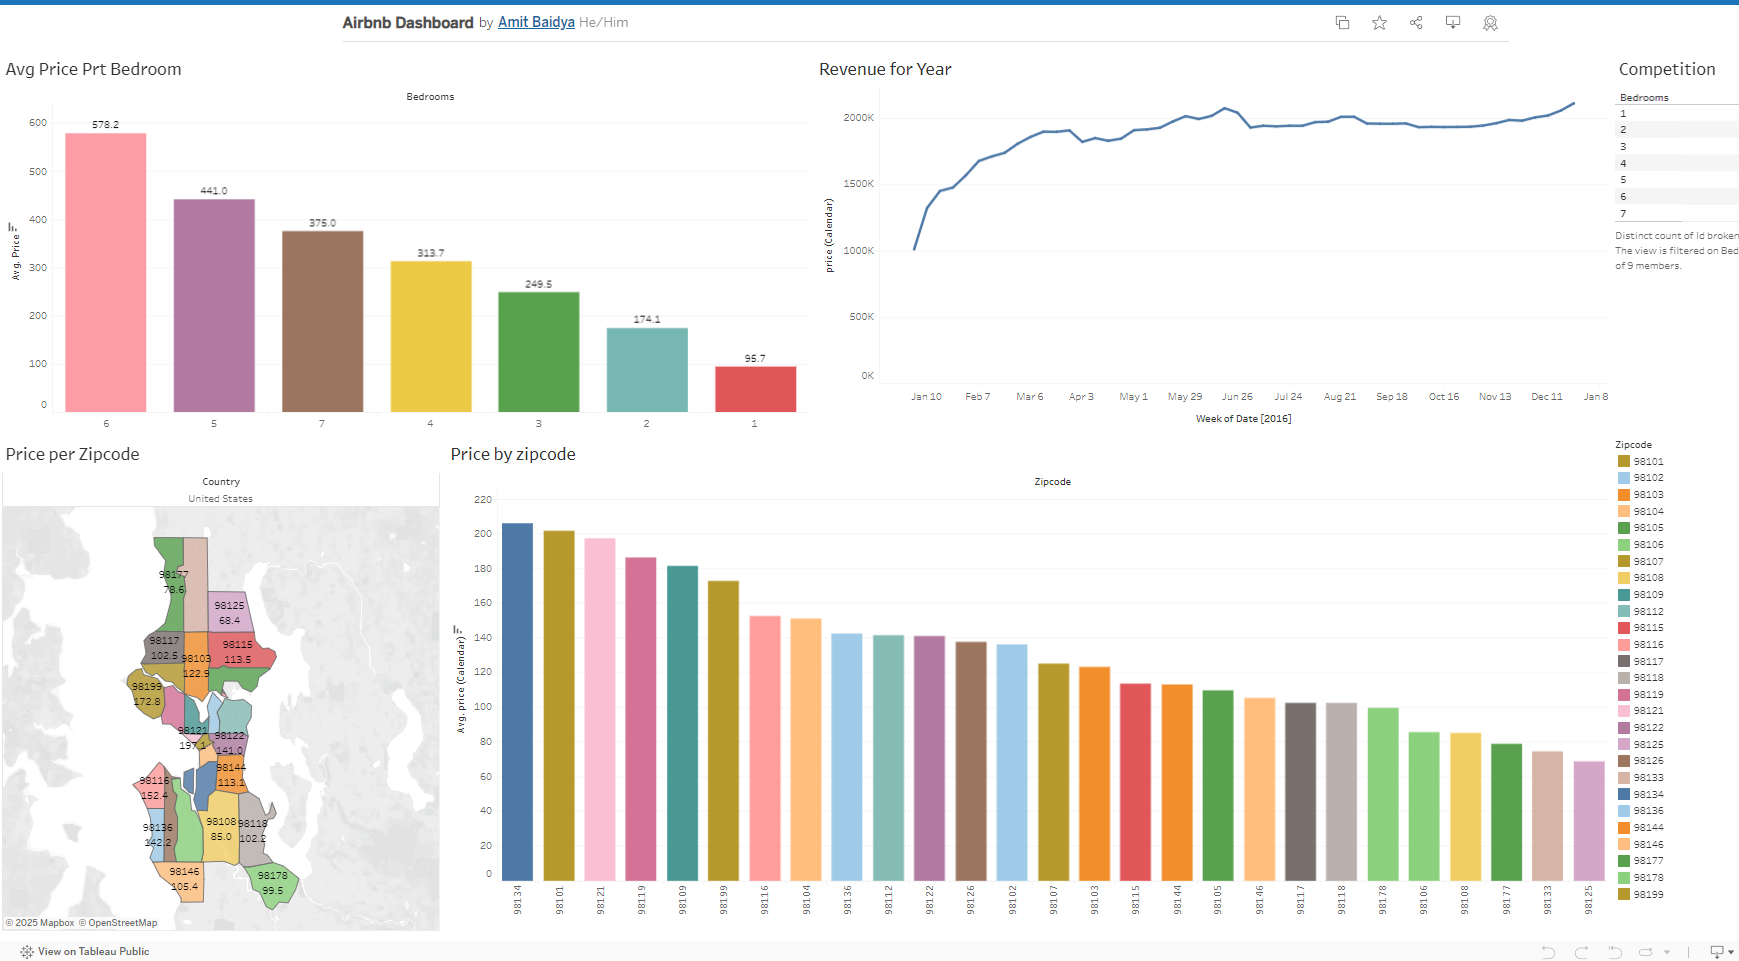The height and width of the screenshot is (961, 1739).
Task: Click the blue 98134 zipcode bar
Action: coord(517,701)
